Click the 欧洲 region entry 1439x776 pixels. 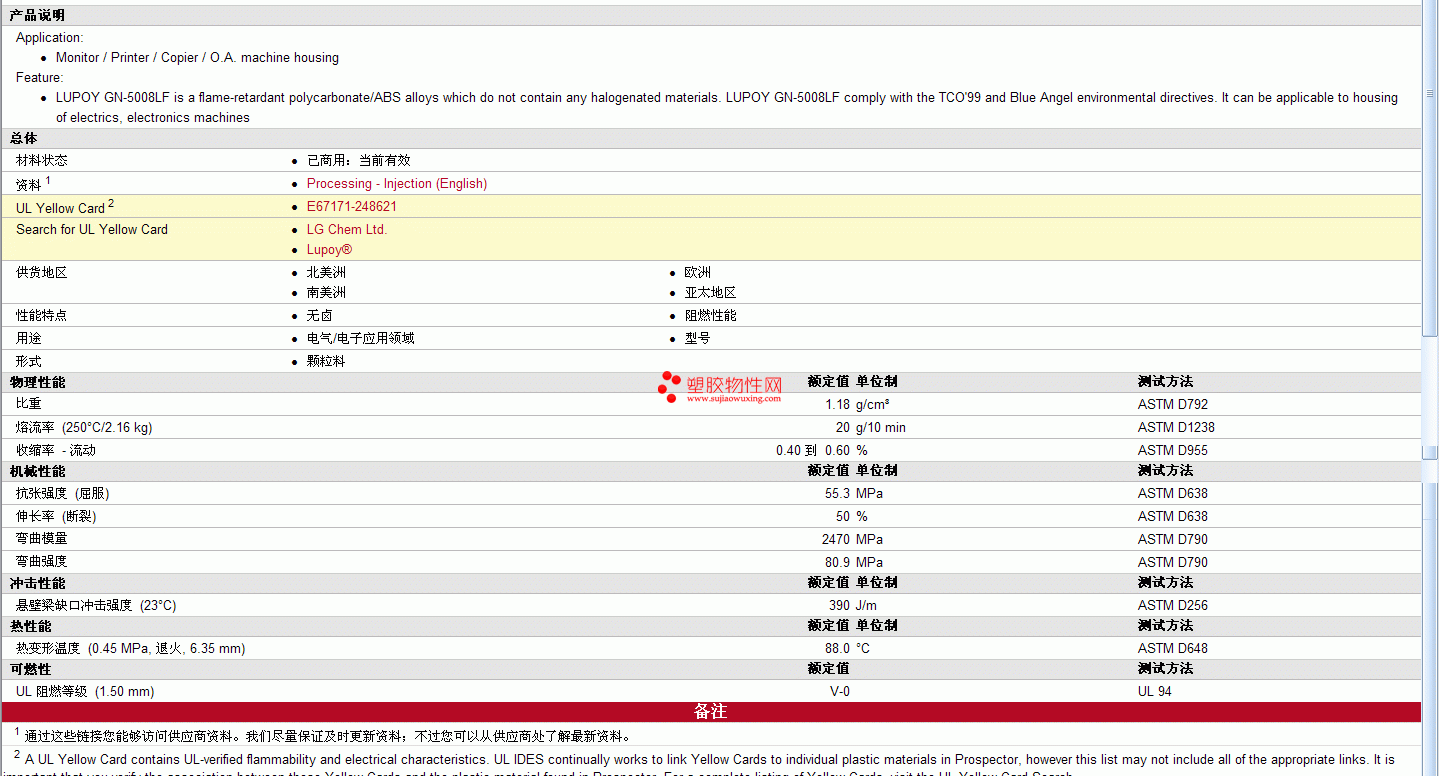click(x=698, y=272)
